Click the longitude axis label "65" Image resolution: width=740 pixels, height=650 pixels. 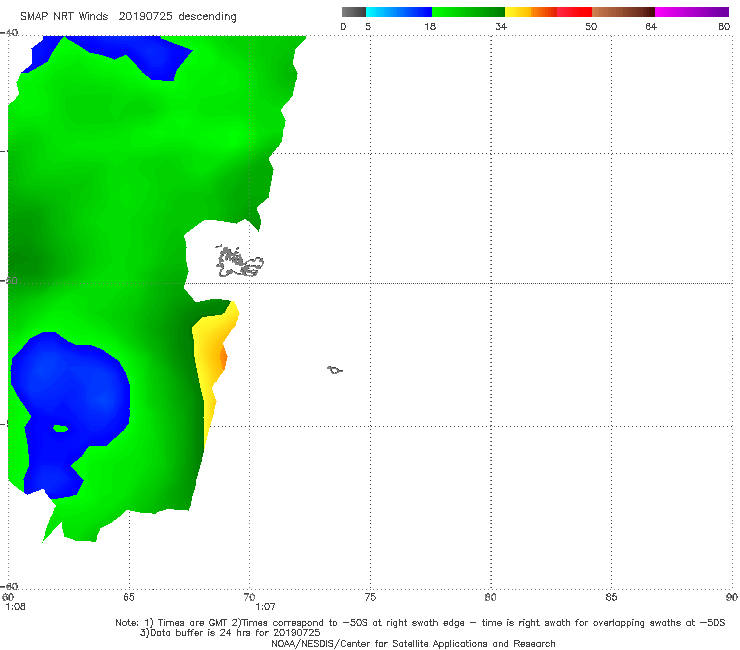[129, 598]
